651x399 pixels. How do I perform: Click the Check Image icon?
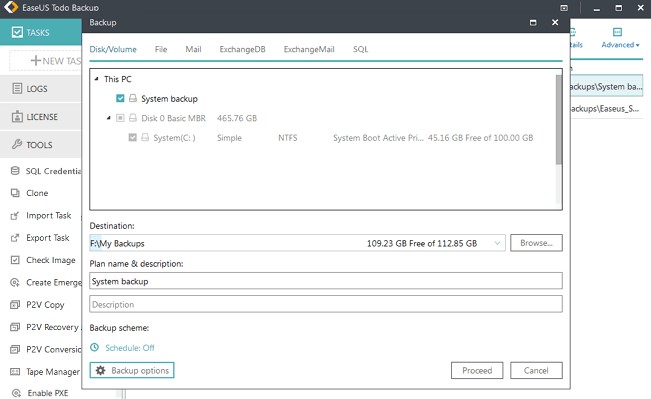pyautogui.click(x=15, y=260)
